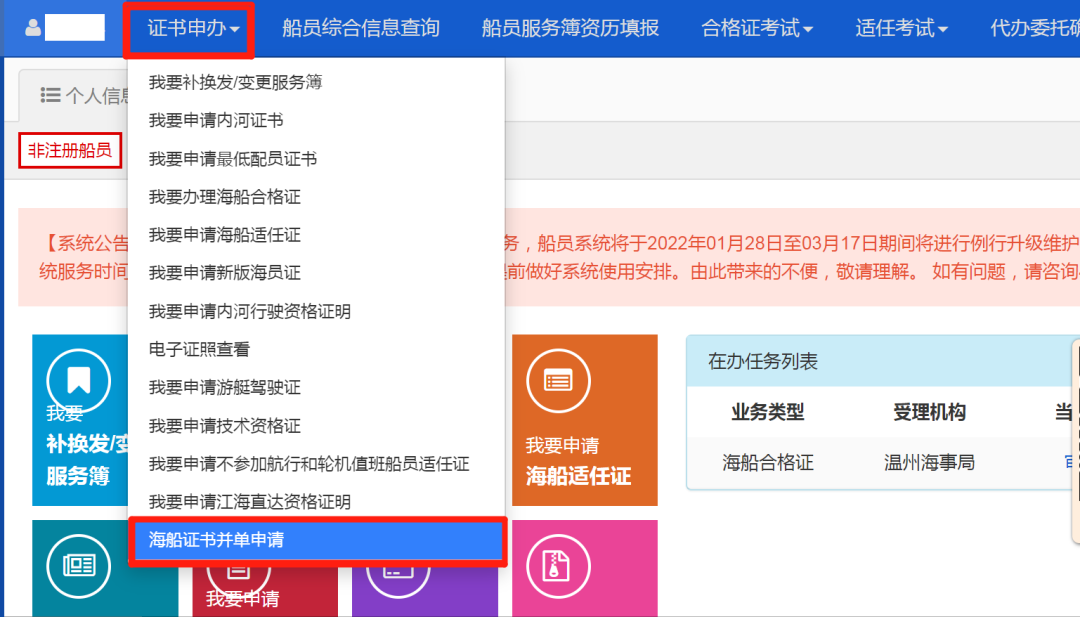Image resolution: width=1080 pixels, height=617 pixels.
Task: Open the 适任考试 dropdown
Action: pos(901,28)
